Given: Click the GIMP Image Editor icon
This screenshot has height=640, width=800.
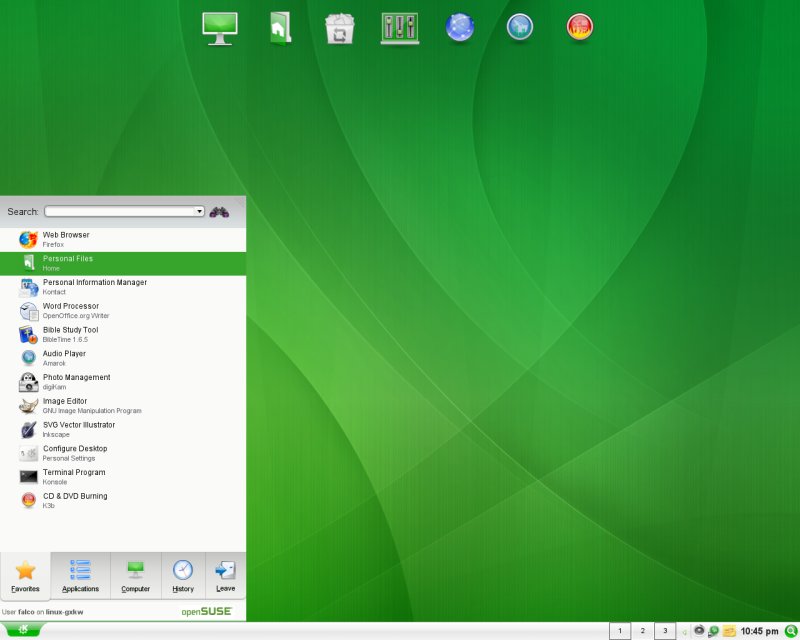Looking at the screenshot, I should point(29,406).
